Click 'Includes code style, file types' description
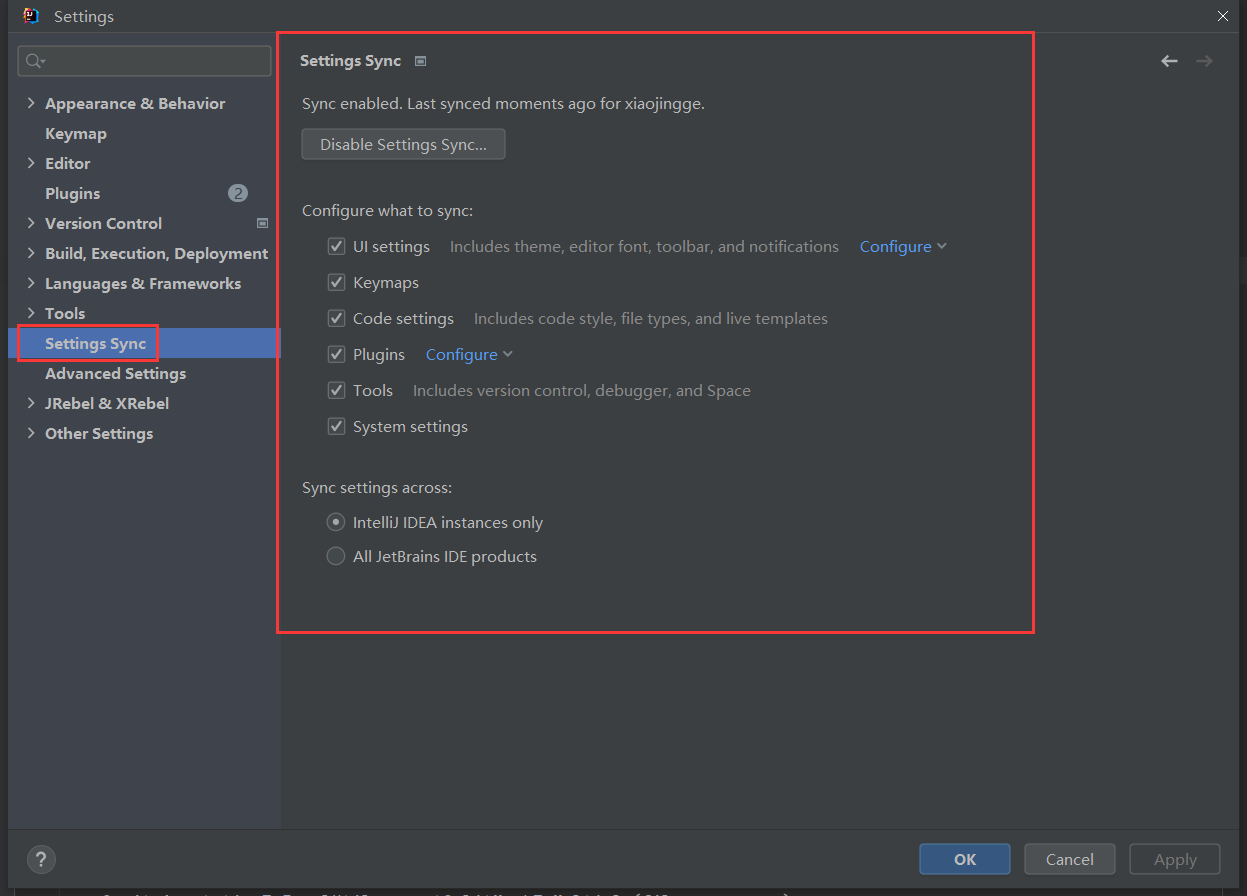 click(x=651, y=319)
